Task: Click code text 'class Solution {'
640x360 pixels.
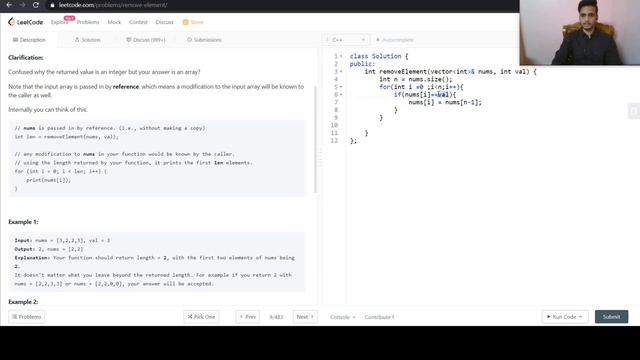Action: (379, 56)
